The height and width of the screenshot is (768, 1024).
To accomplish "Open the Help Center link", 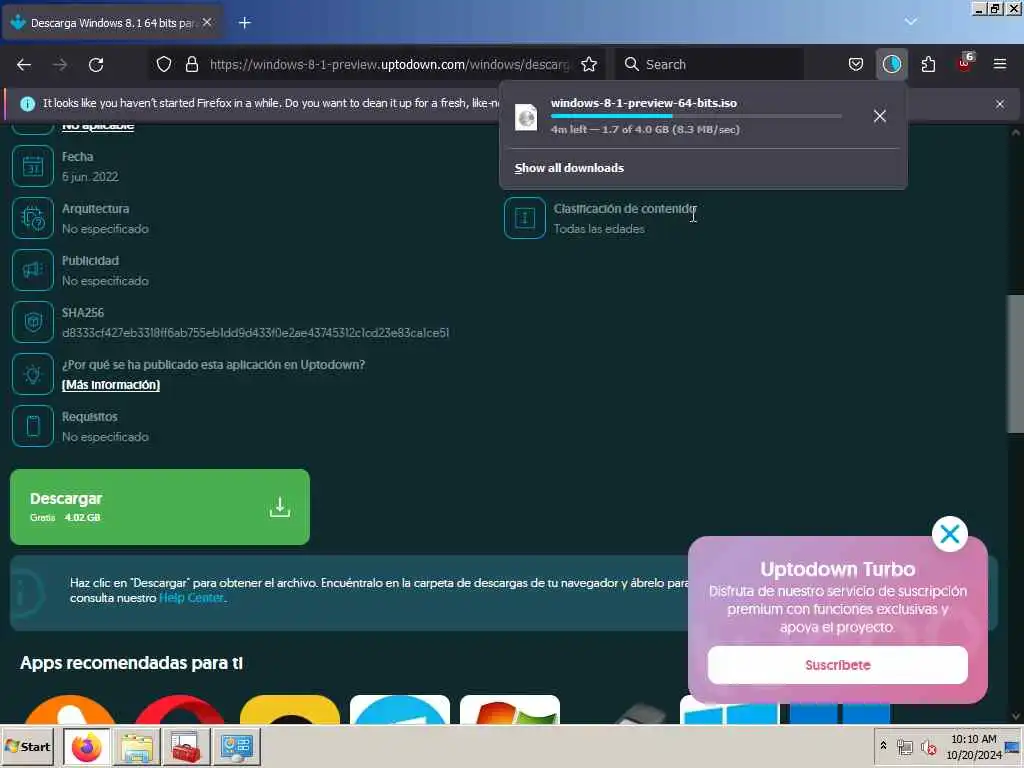I will coord(191,598).
